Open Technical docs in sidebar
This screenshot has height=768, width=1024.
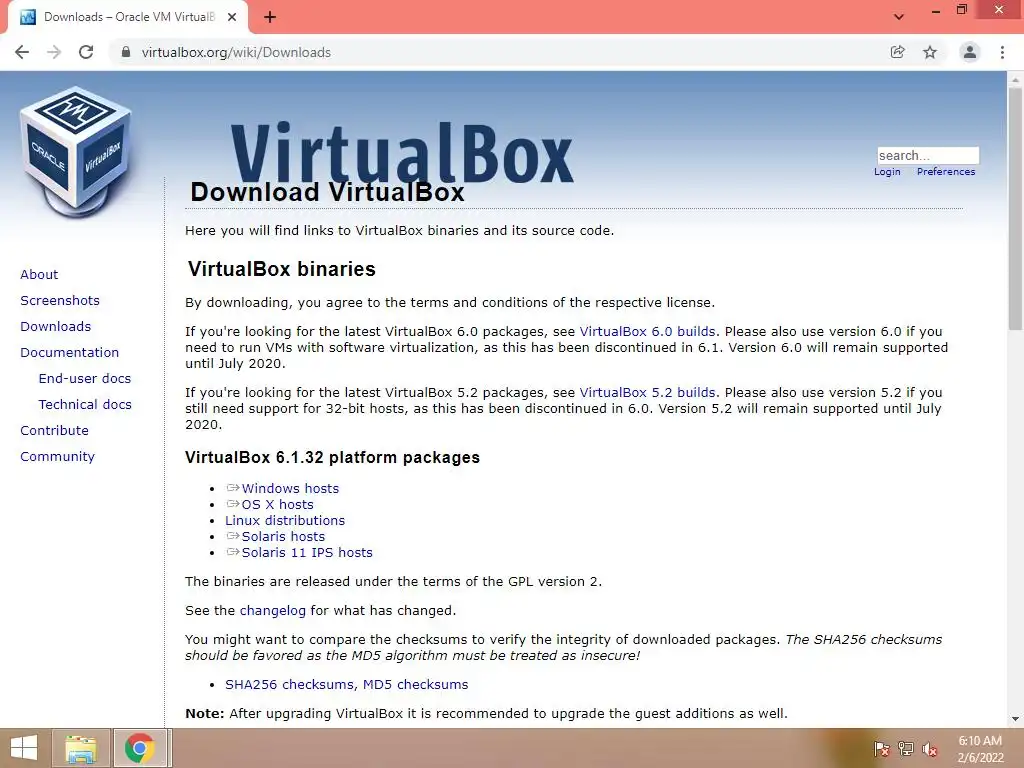coord(85,405)
